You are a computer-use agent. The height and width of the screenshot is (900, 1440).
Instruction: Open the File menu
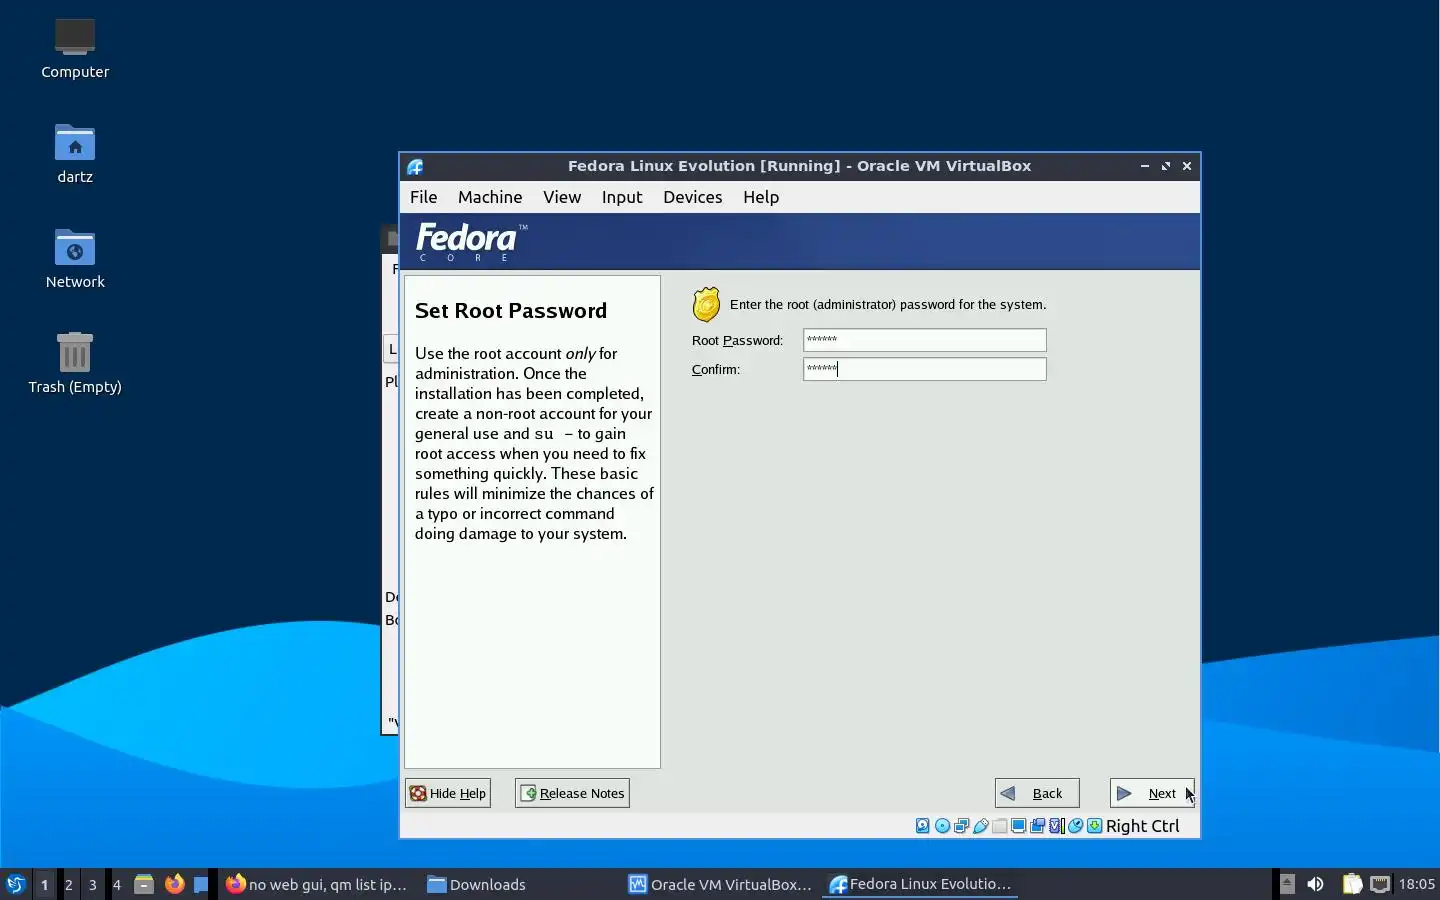[x=423, y=197]
